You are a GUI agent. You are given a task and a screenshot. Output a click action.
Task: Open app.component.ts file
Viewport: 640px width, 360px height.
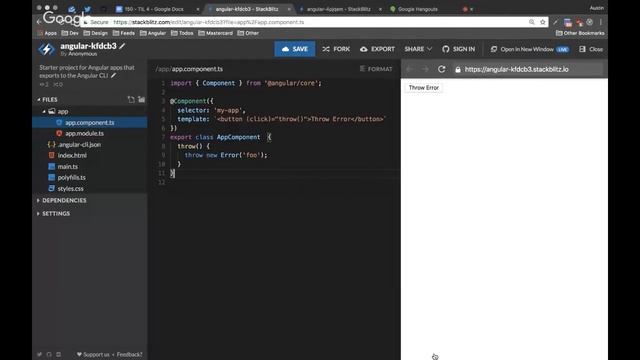click(90, 122)
